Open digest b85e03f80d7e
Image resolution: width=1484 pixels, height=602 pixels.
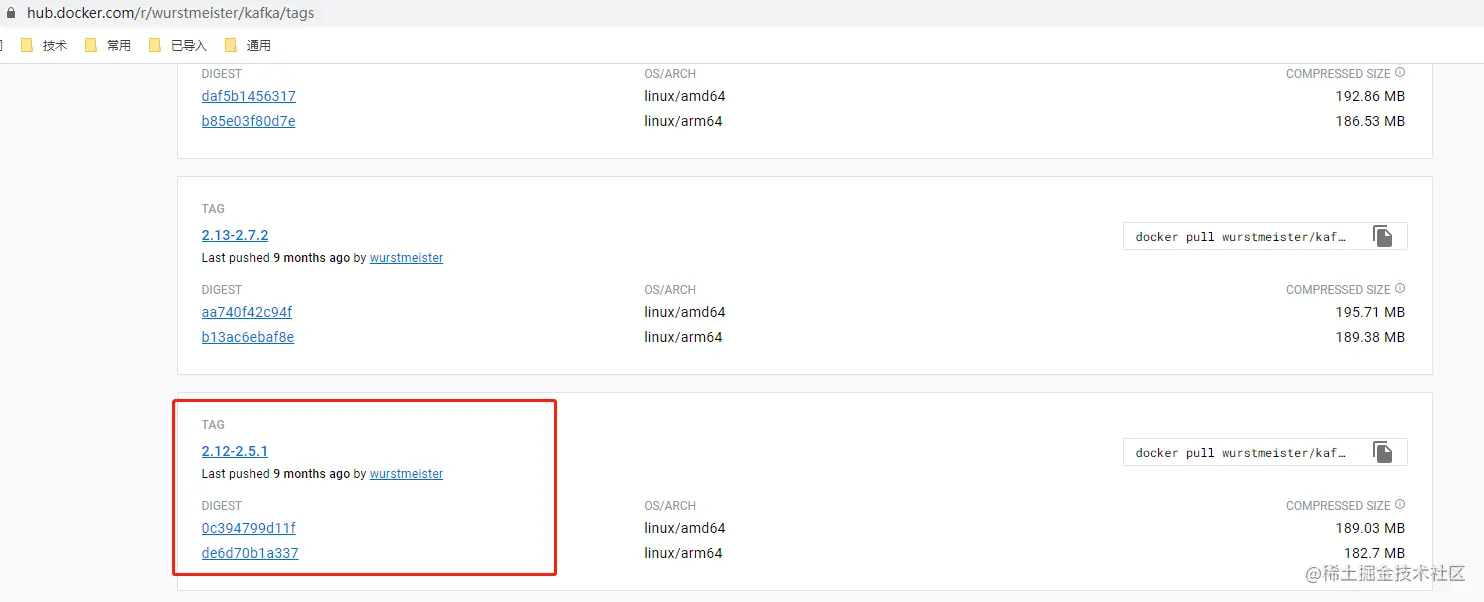(248, 121)
